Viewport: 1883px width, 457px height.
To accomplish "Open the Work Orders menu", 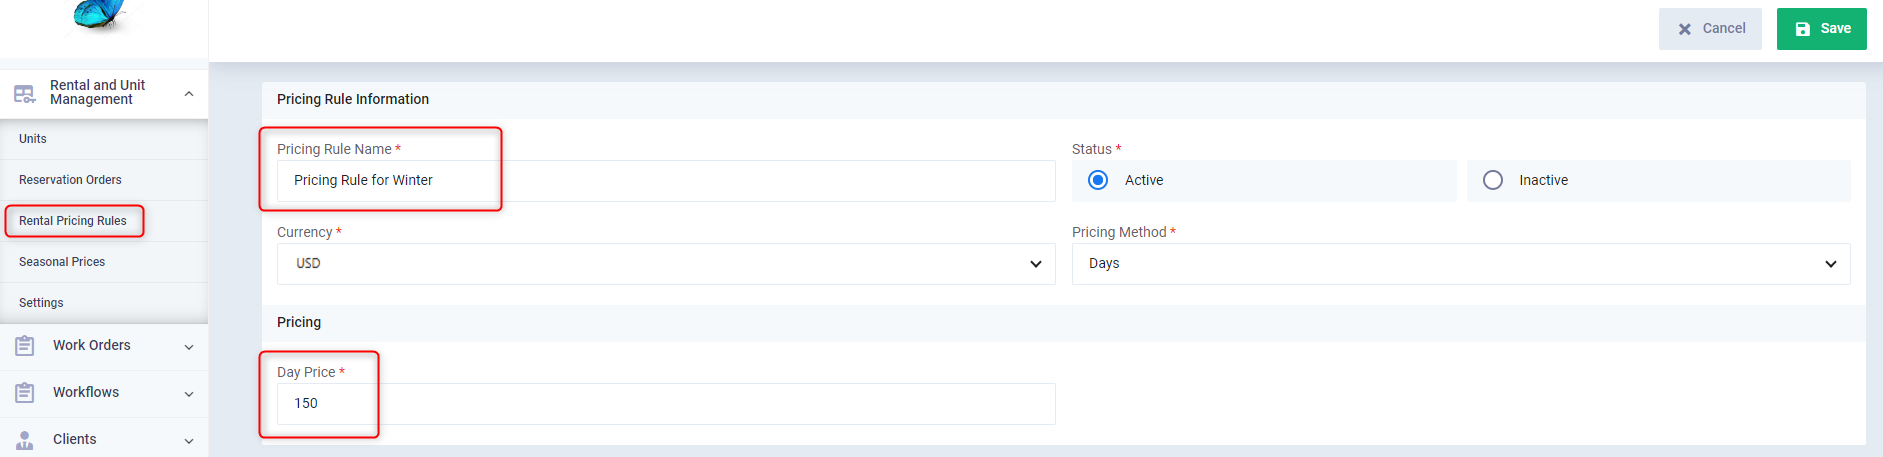I will (104, 346).
